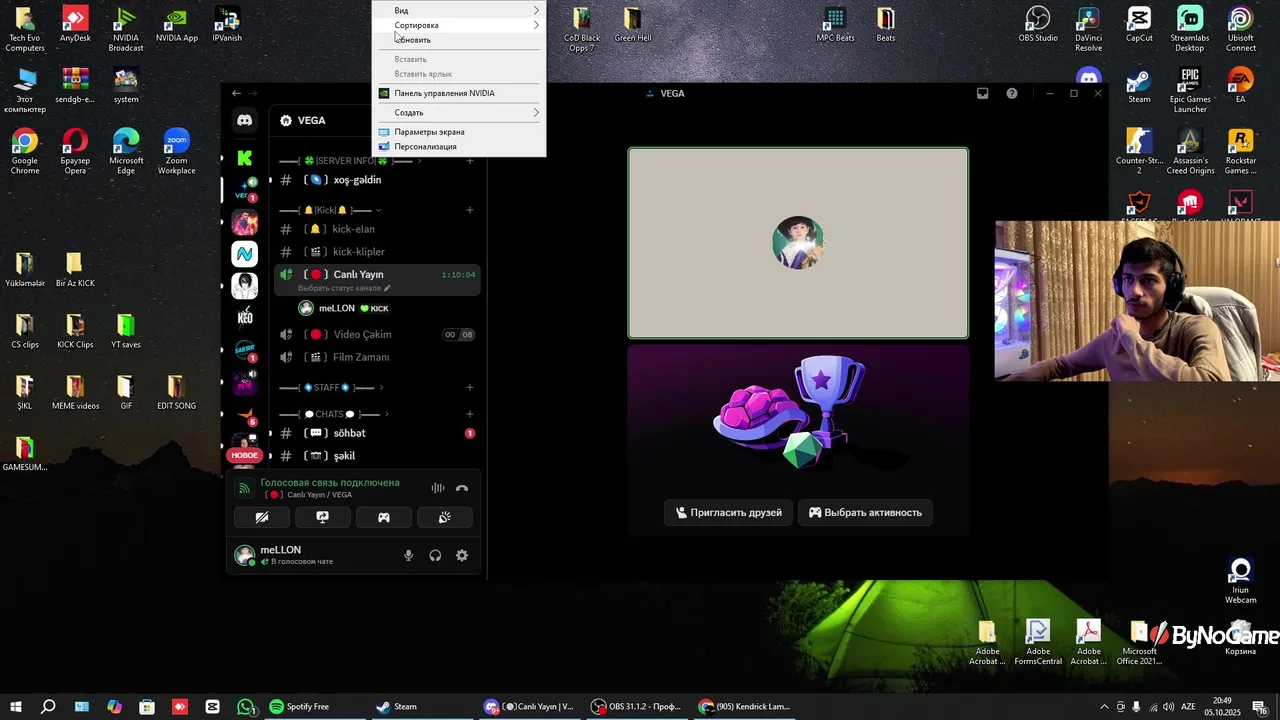Screen dimensions: 1280x720
Task: Open the kick-elan channel
Action: (x=377, y=229)
